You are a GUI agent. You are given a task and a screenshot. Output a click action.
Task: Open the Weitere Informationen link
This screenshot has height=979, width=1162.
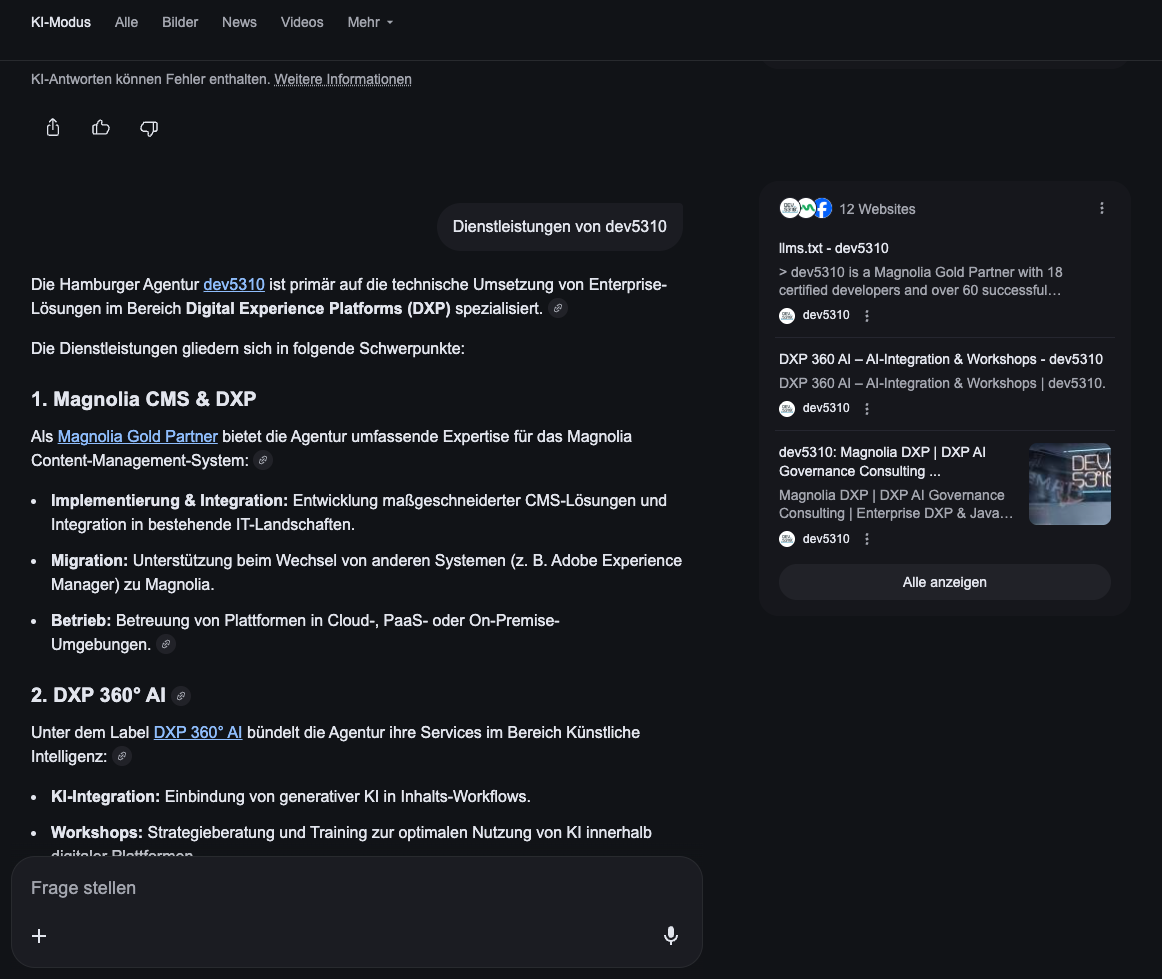[343, 79]
